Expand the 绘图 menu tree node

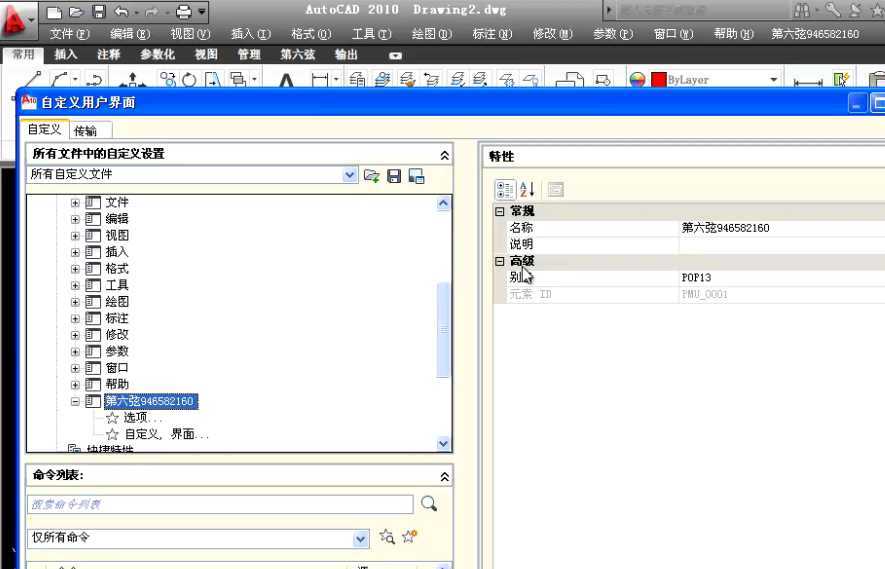(x=75, y=302)
